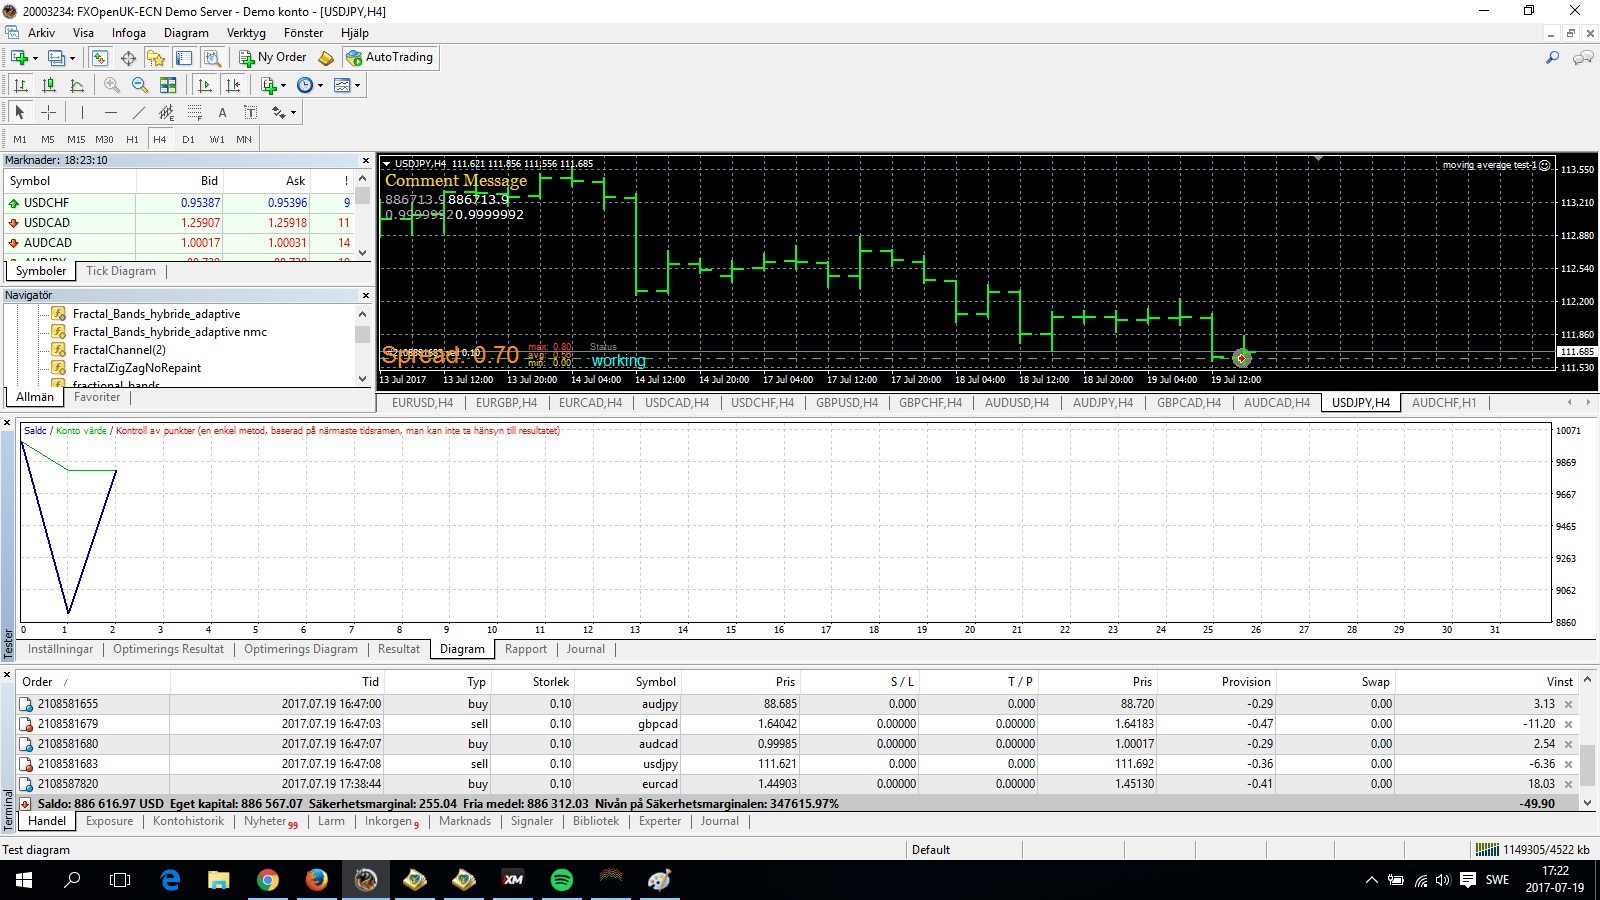Open a new chart with the toolbar icon

coord(19,58)
